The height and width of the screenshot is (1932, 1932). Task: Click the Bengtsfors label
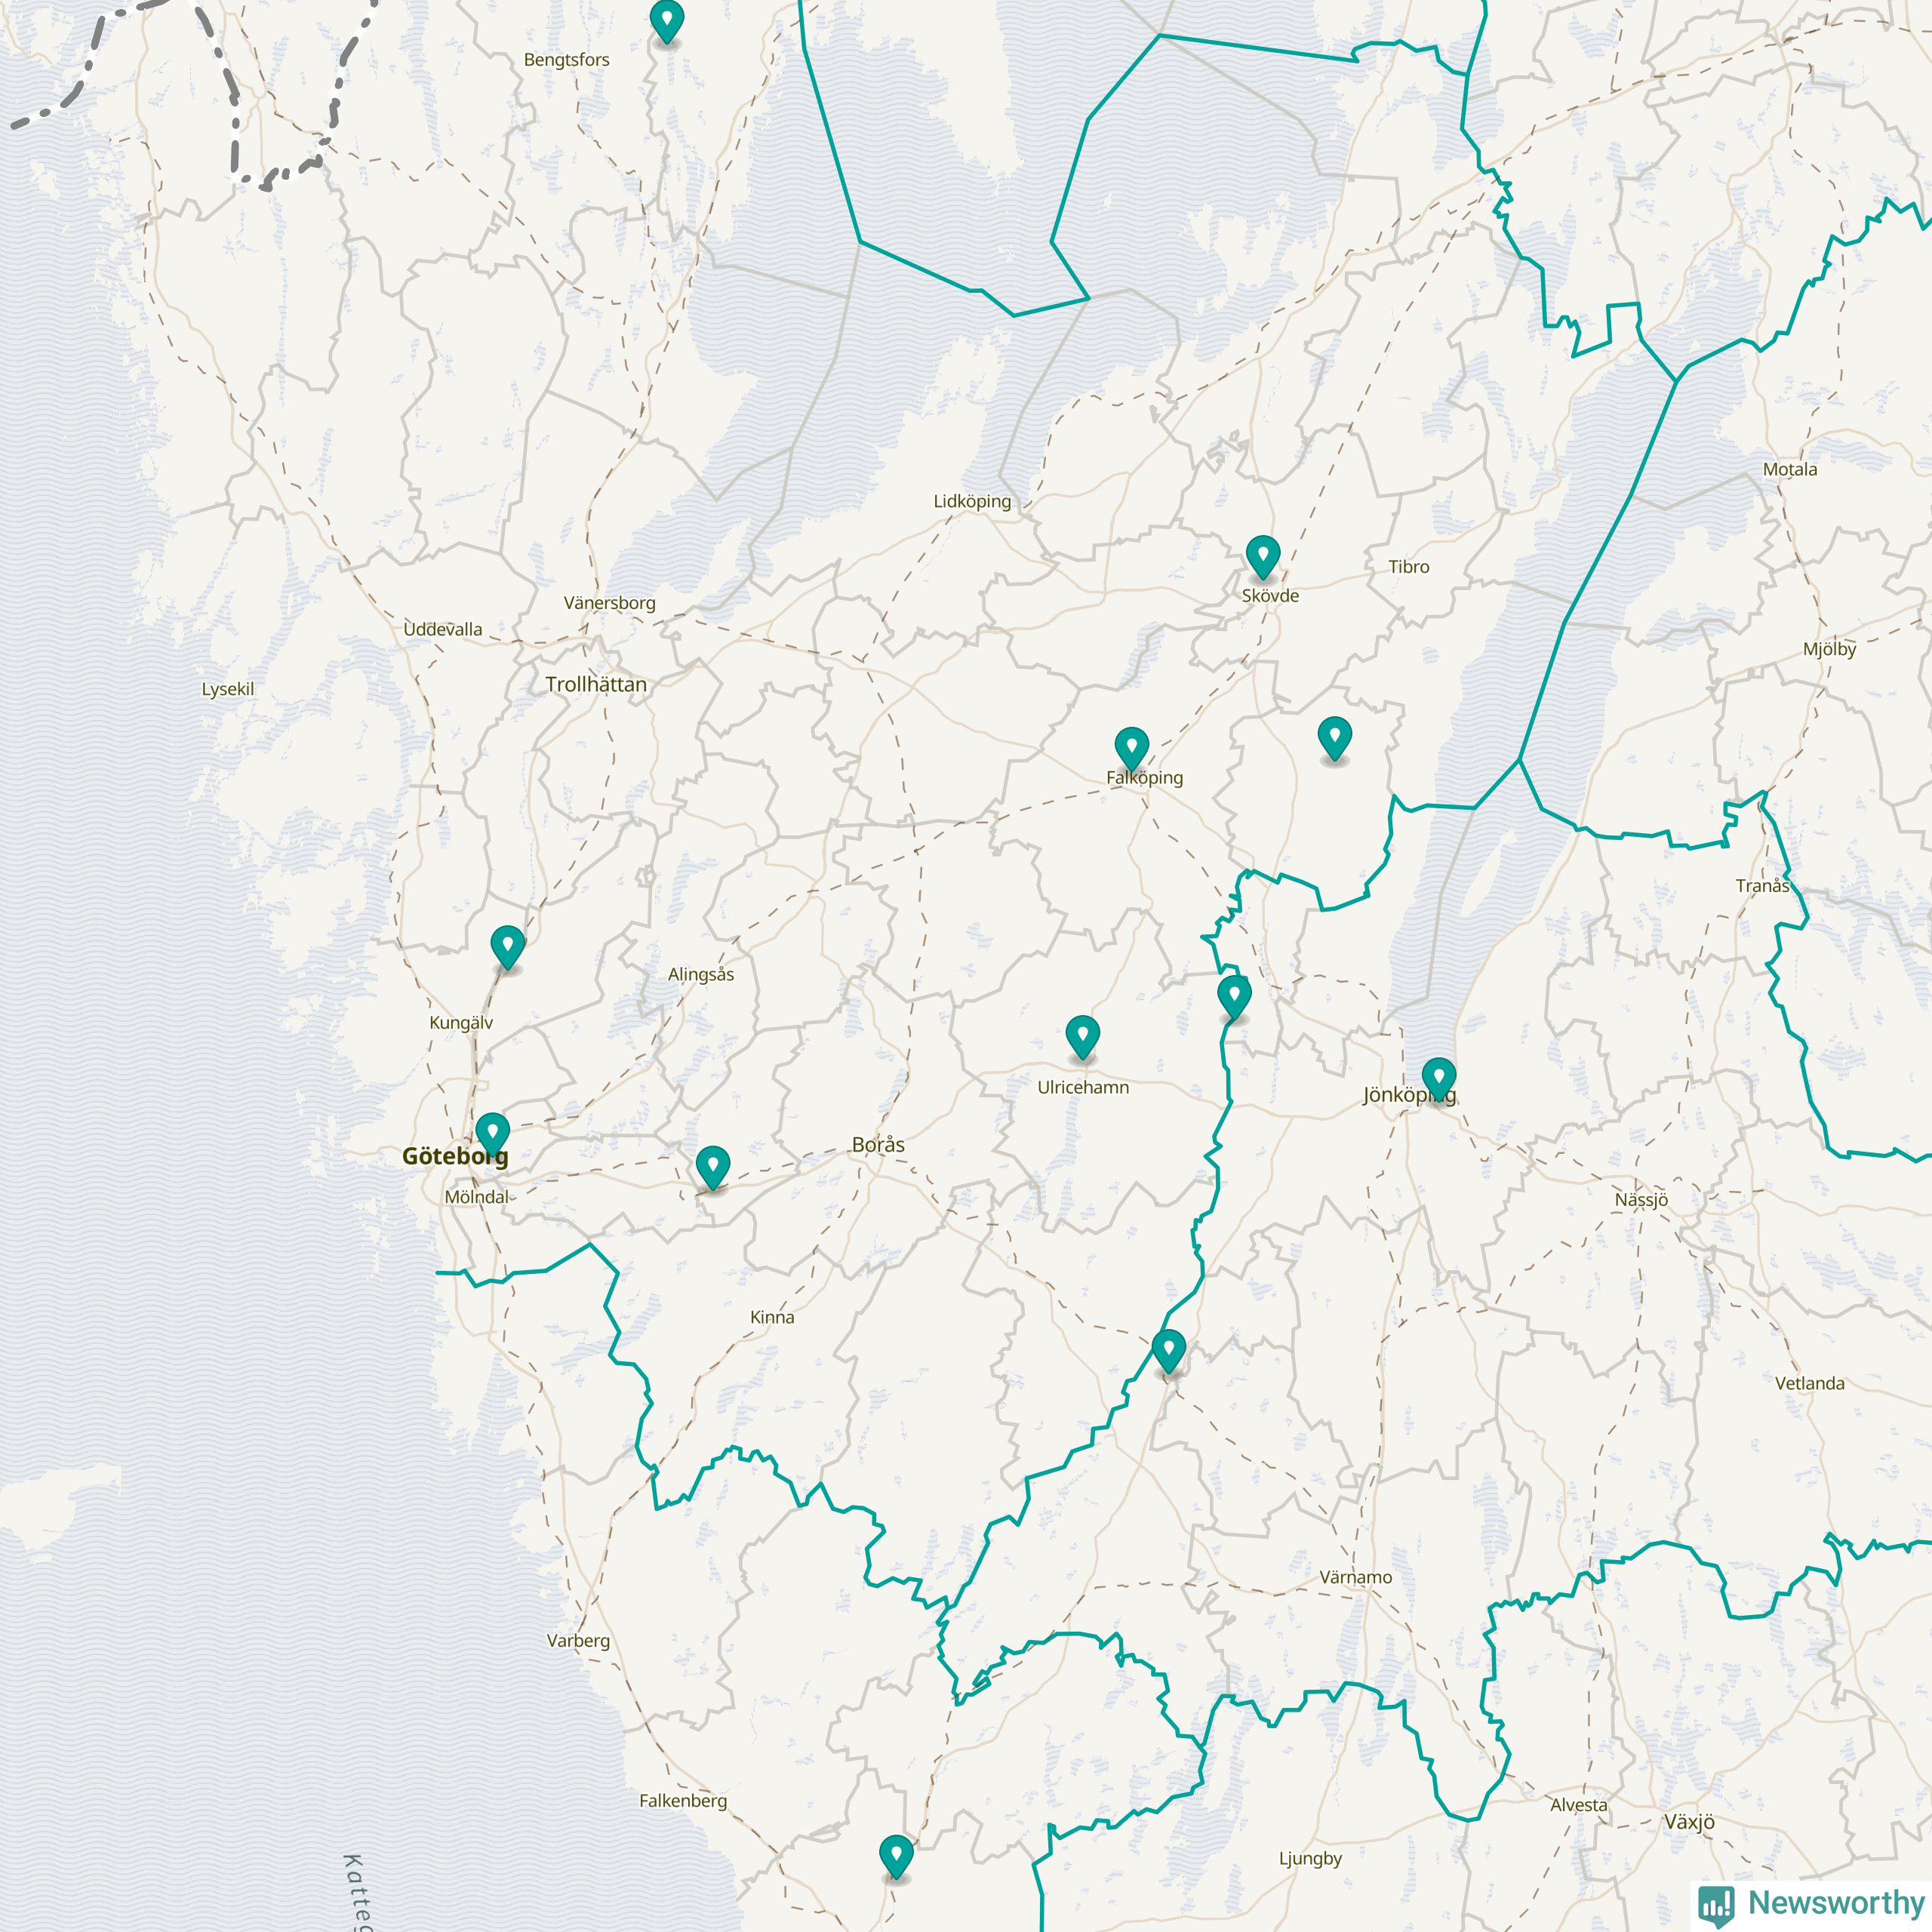click(566, 60)
